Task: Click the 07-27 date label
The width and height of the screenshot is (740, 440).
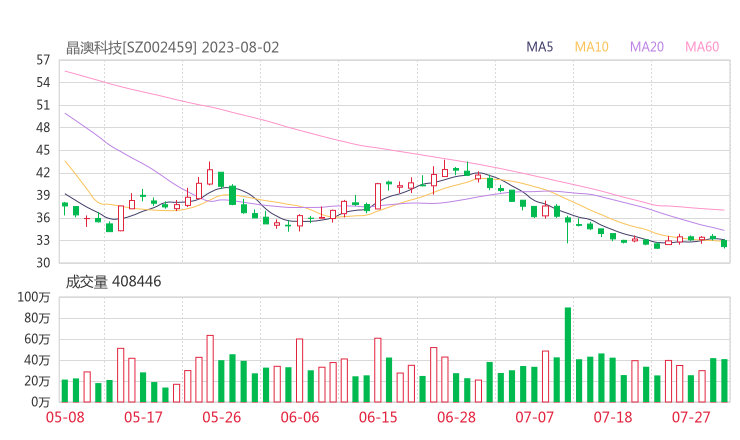Action: pos(691,417)
